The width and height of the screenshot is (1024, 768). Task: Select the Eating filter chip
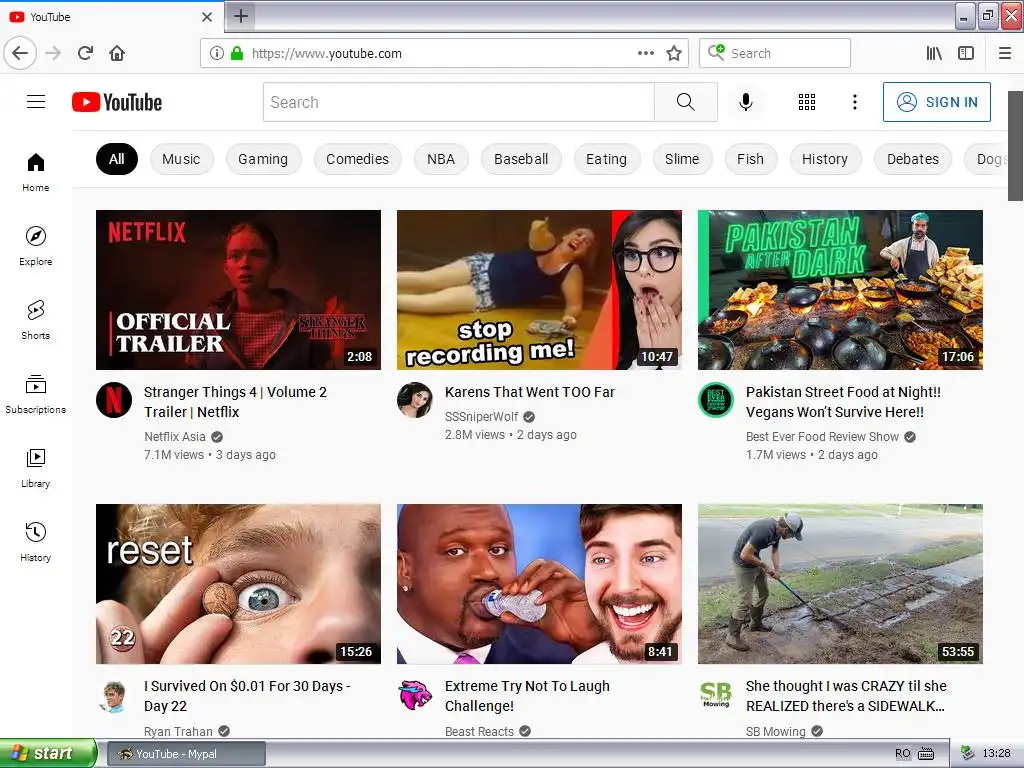coord(607,159)
